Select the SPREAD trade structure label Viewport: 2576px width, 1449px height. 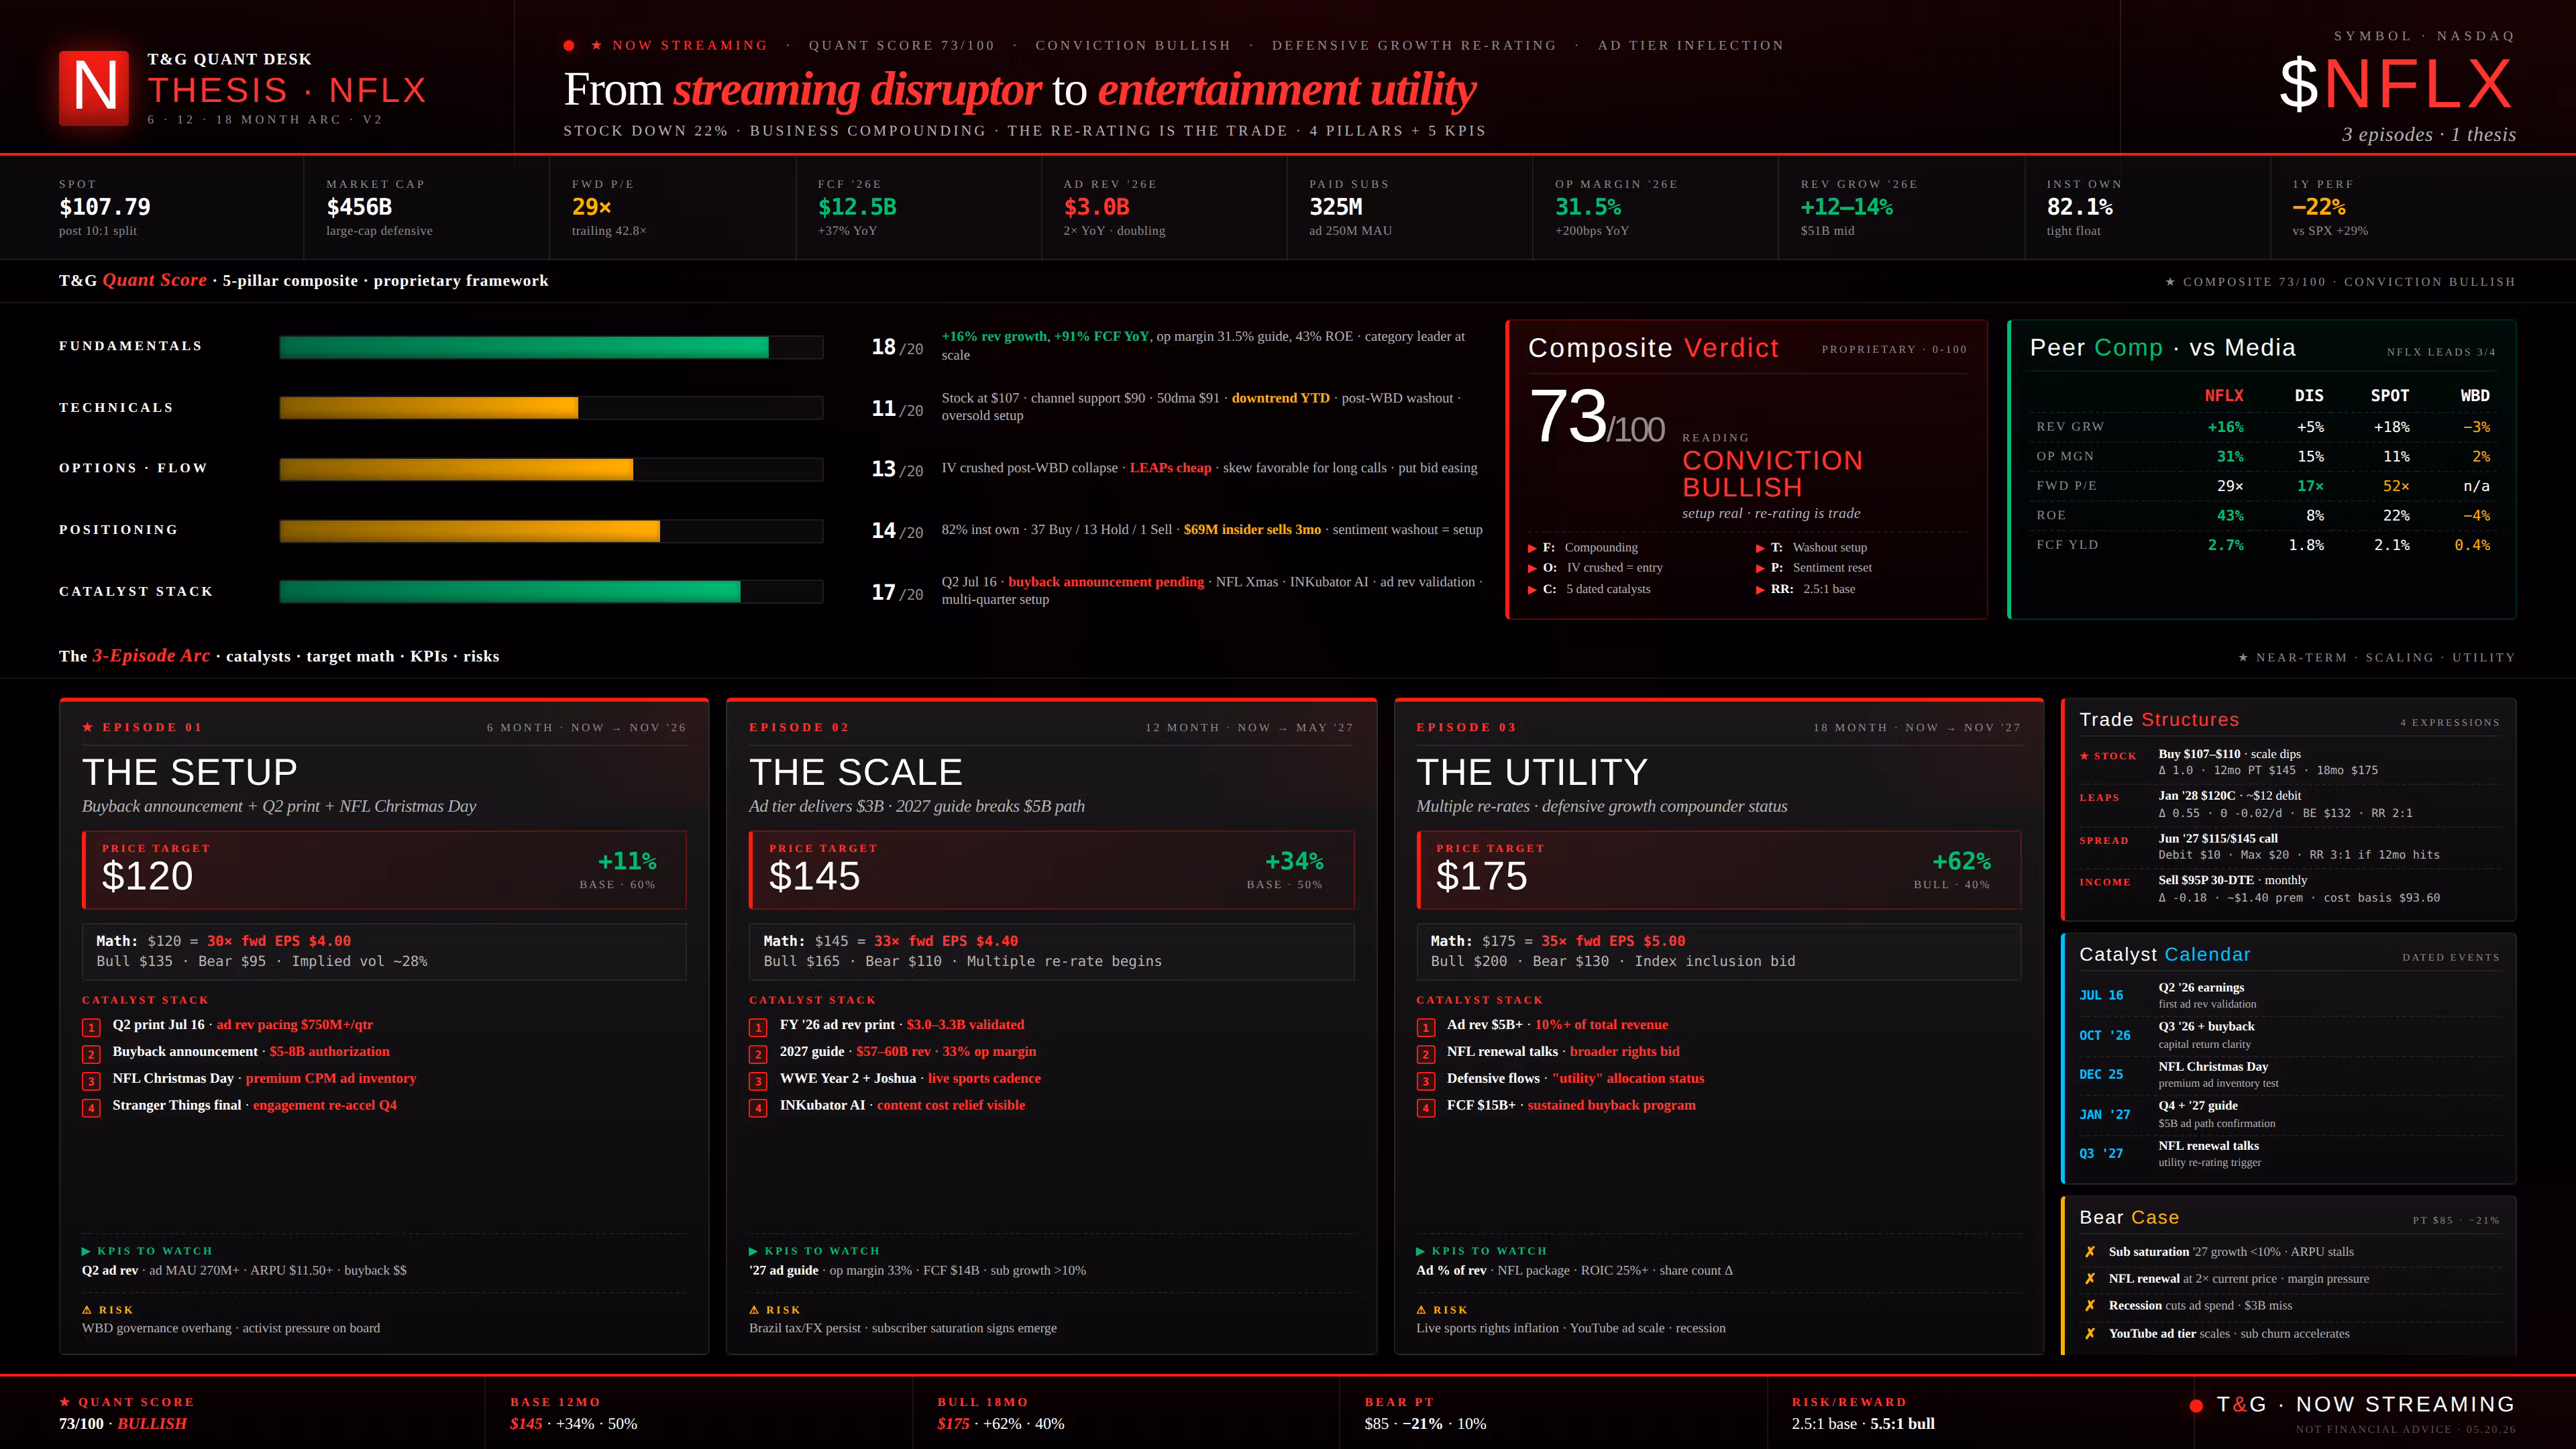(2104, 841)
